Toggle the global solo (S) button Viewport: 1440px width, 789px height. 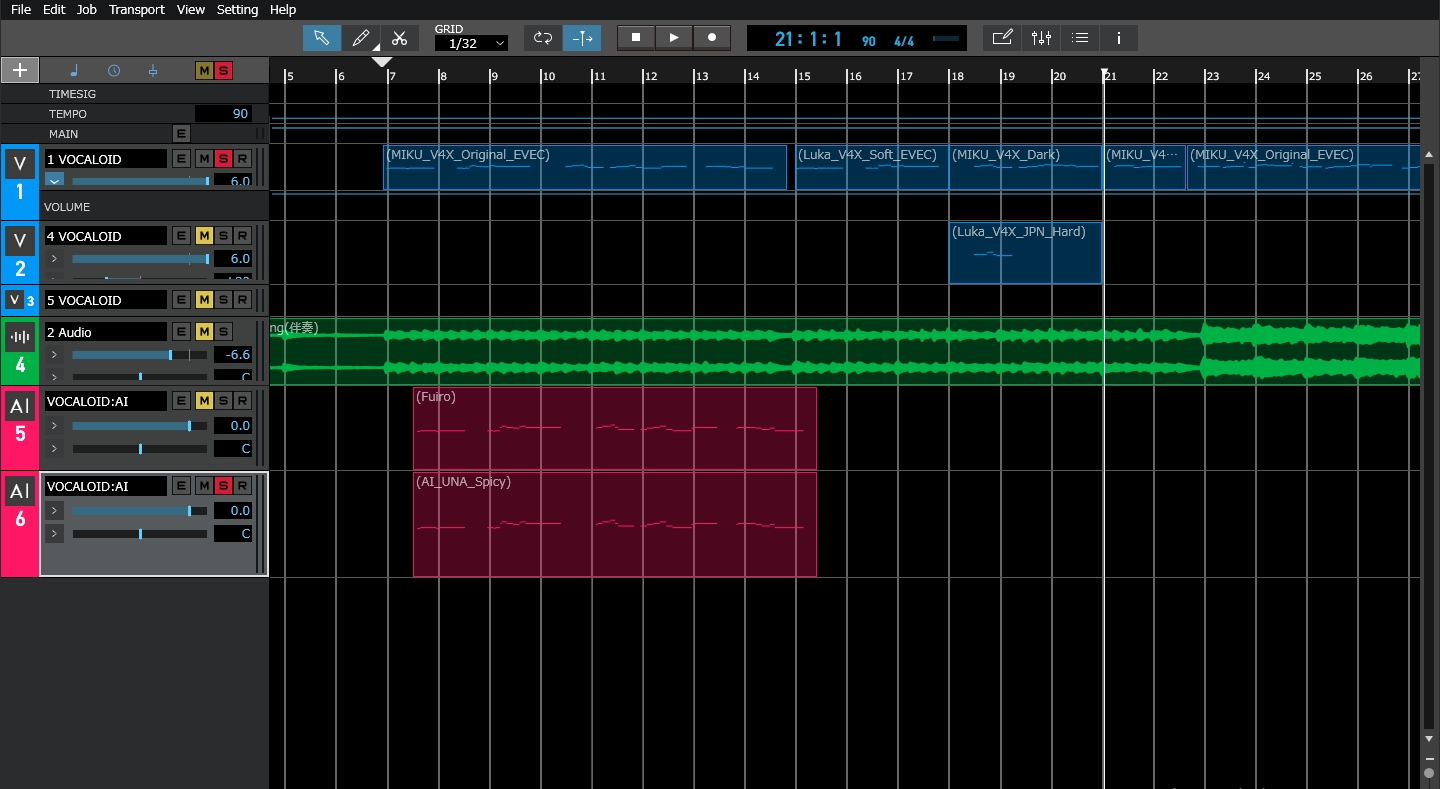pos(223,70)
